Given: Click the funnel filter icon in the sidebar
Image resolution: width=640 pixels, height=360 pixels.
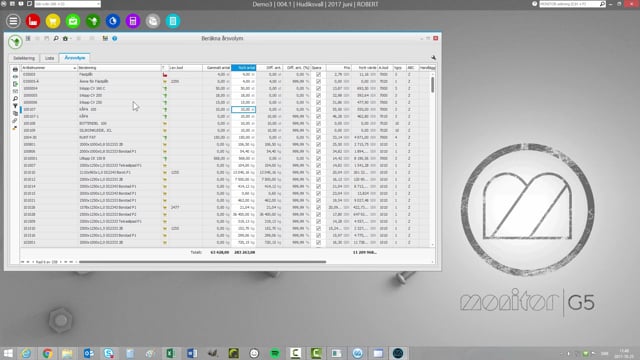Looking at the screenshot, I should tap(15, 106).
